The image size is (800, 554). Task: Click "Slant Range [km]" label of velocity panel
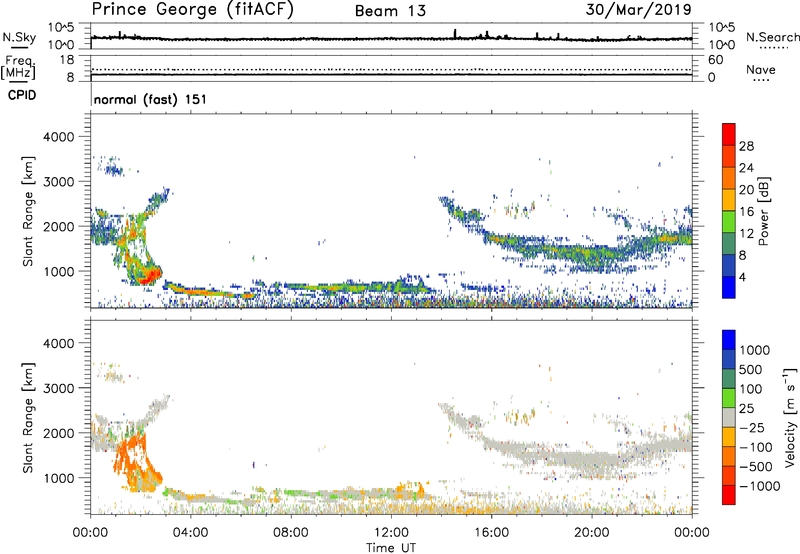tap(28, 418)
